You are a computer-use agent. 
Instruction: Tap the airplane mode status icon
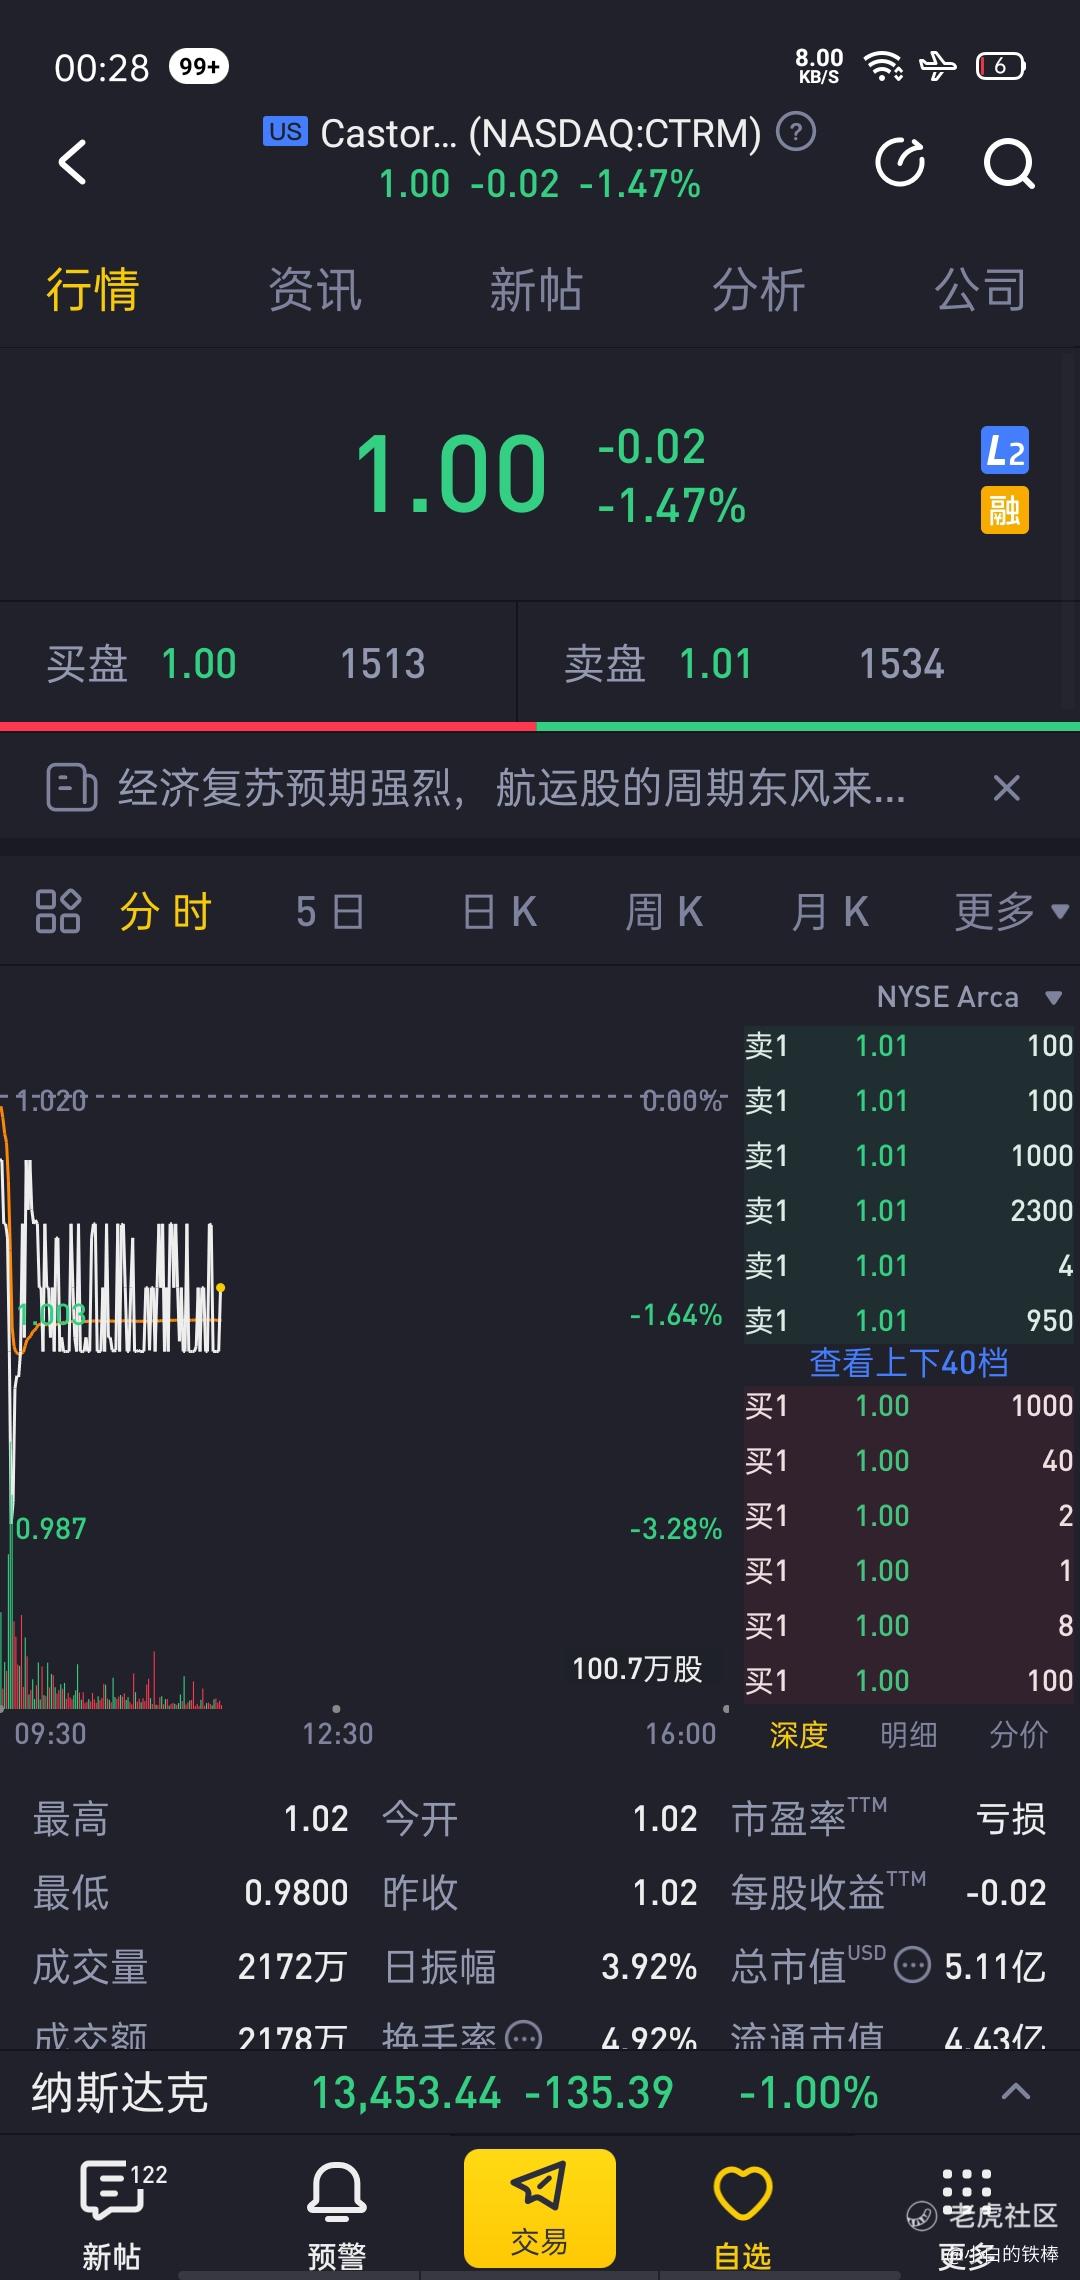tap(938, 66)
